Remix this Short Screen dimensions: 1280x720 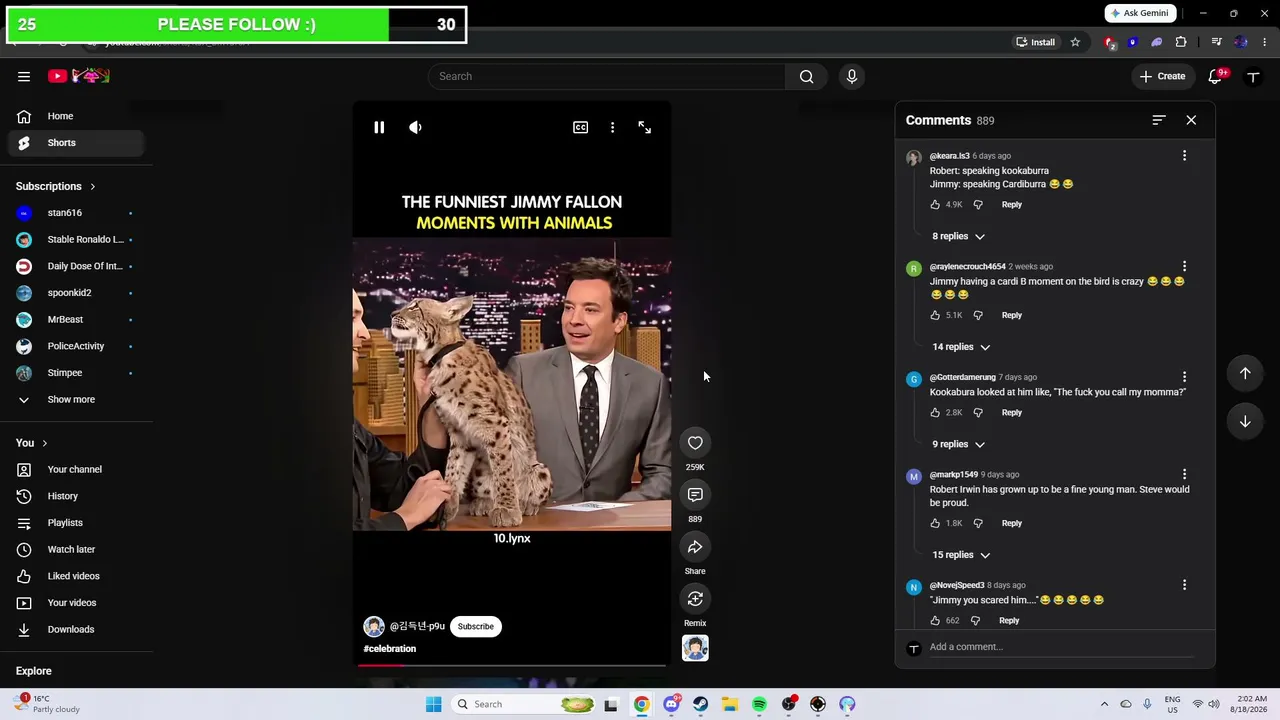pyautogui.click(x=695, y=599)
